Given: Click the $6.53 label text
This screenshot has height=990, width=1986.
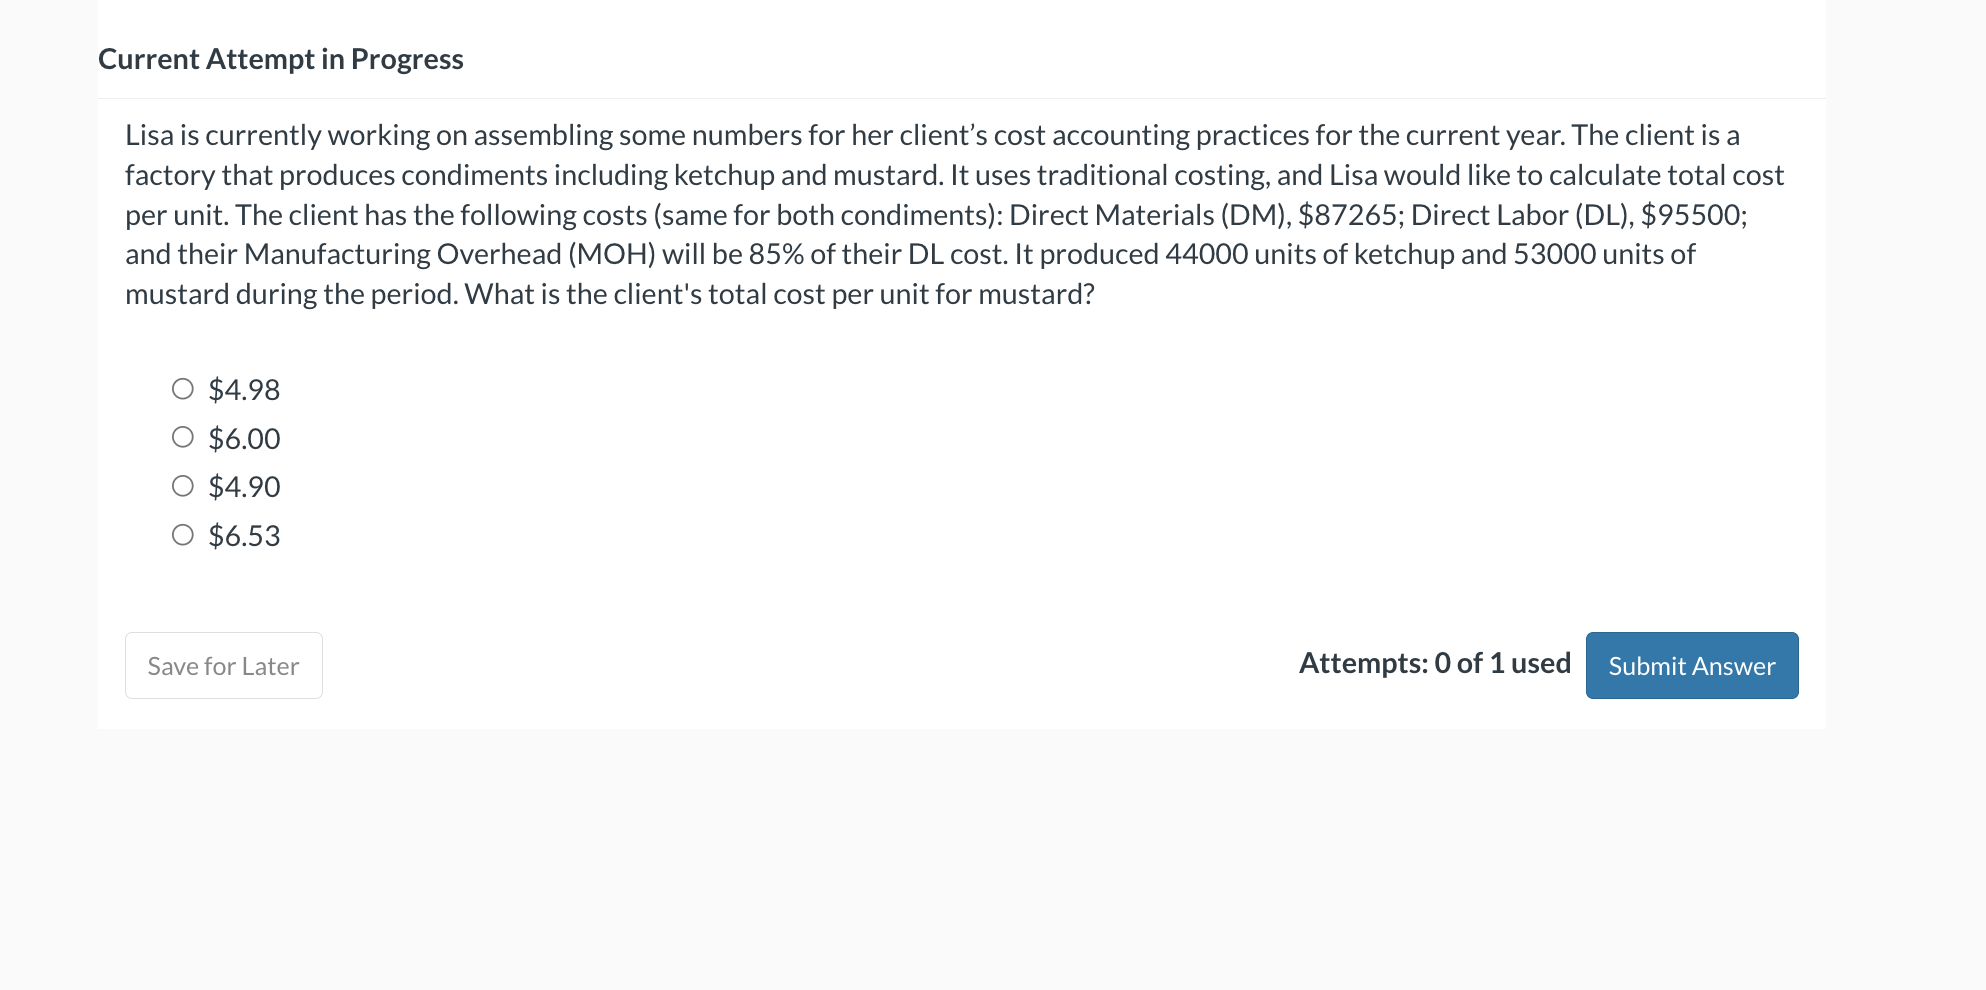Looking at the screenshot, I should [243, 534].
